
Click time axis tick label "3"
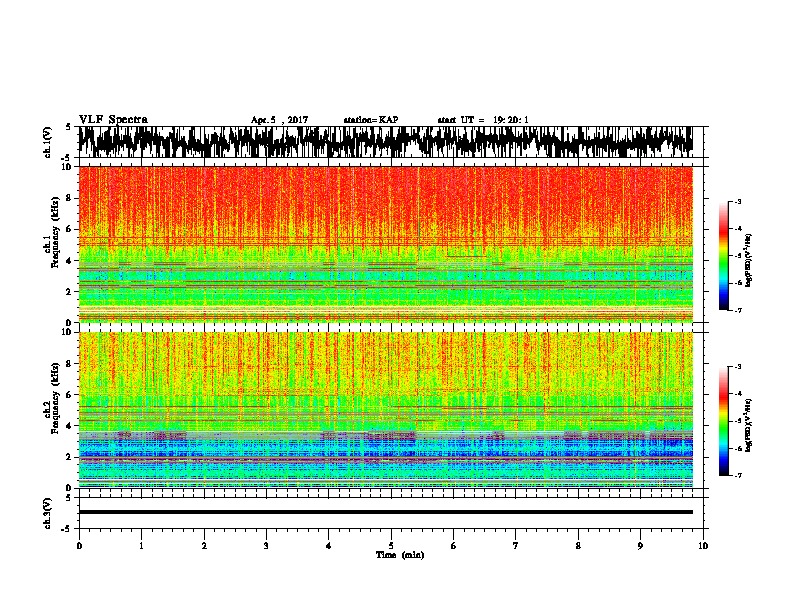[266, 546]
